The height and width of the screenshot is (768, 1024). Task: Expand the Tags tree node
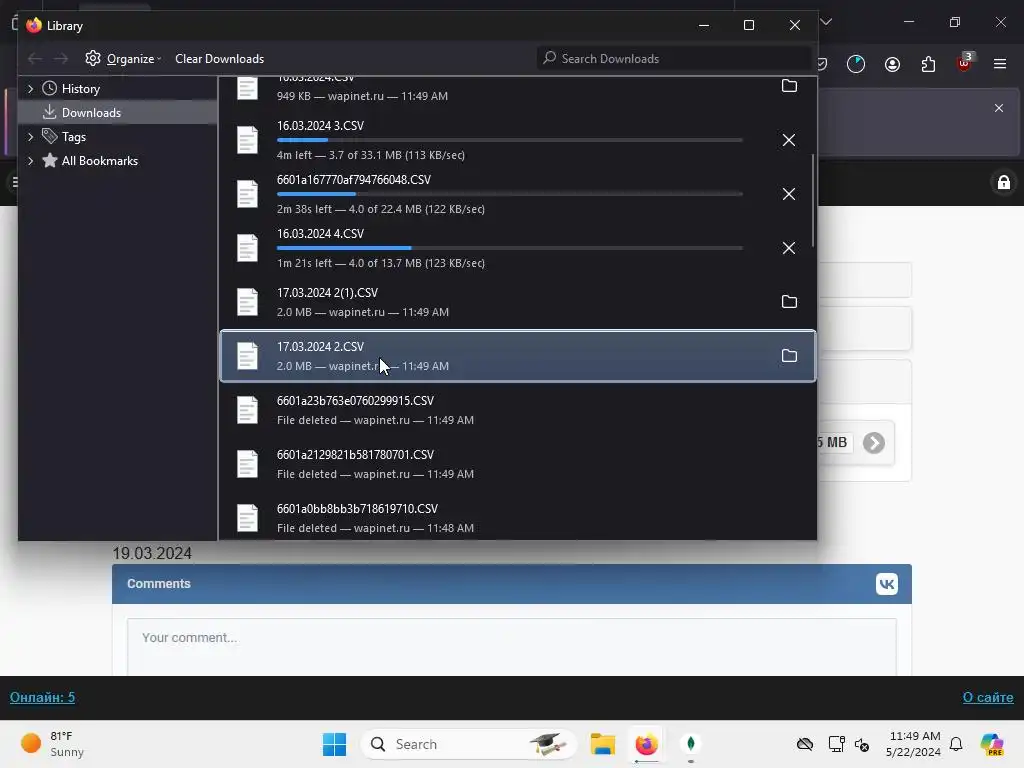point(30,136)
